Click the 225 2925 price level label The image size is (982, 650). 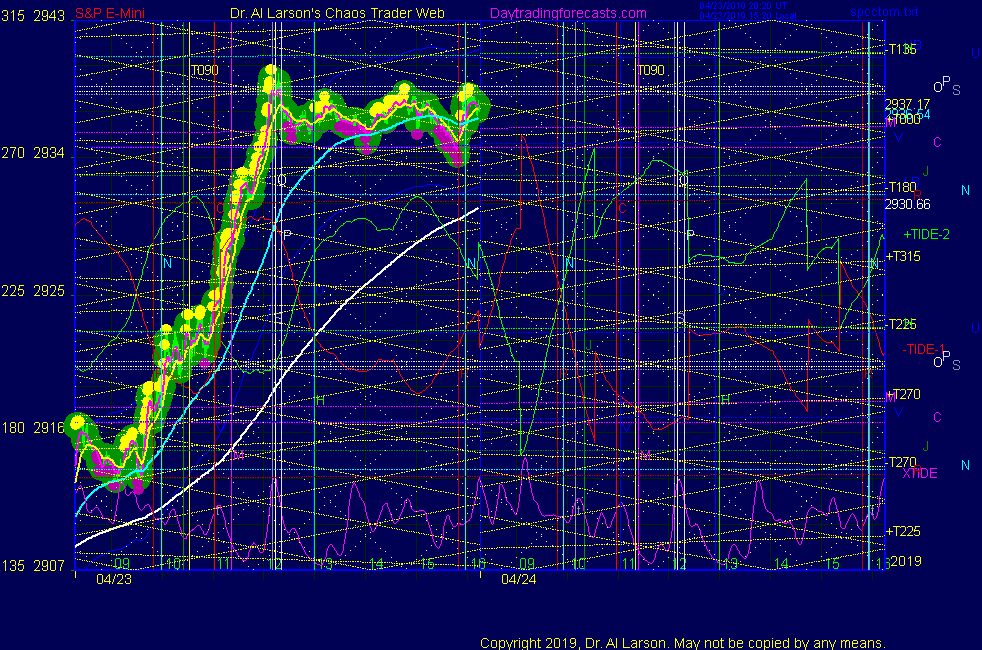33,291
